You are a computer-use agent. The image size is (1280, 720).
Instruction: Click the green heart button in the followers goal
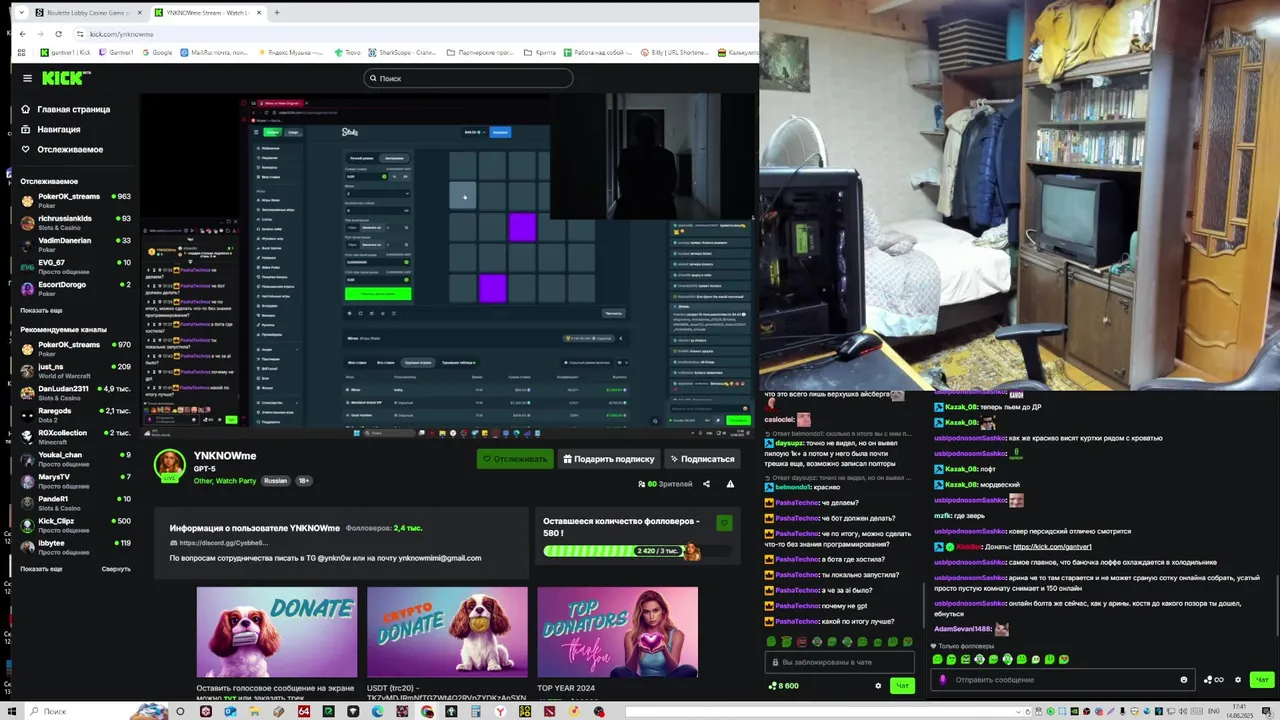click(724, 523)
